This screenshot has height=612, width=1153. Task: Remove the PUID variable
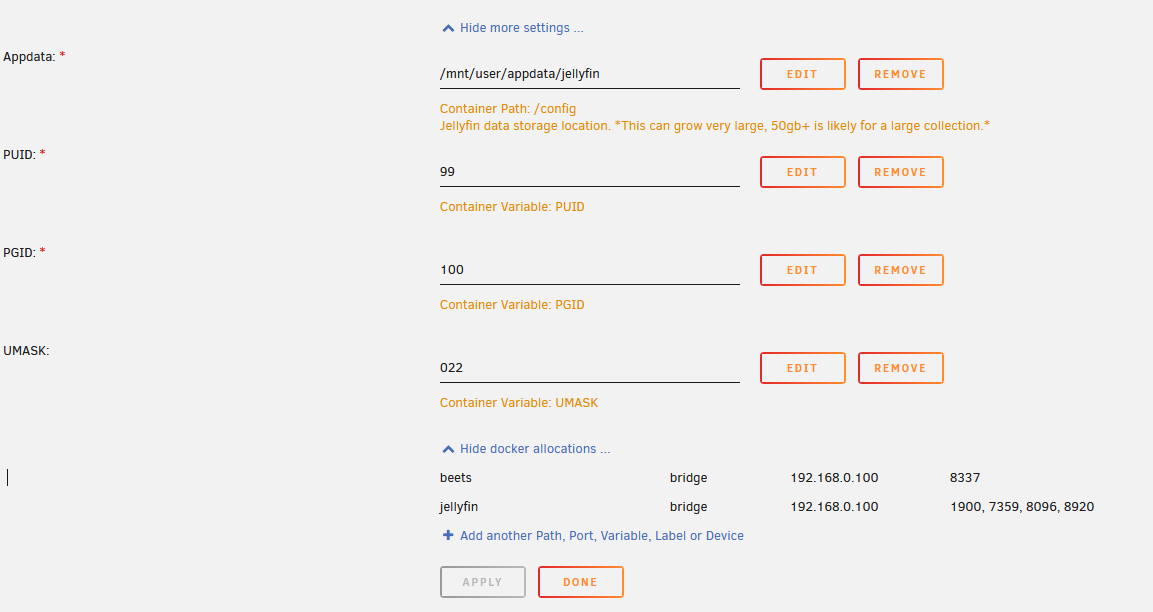(x=900, y=172)
